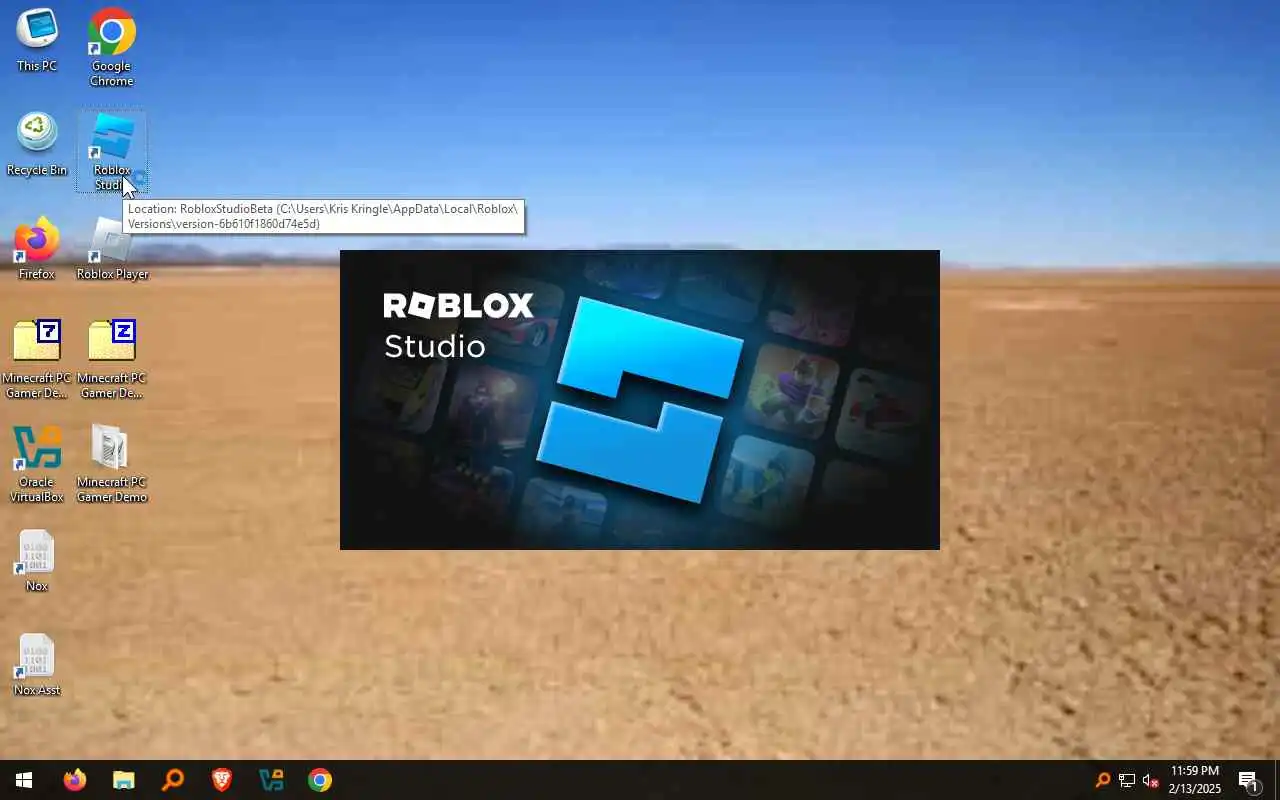Viewport: 1280px width, 800px height.
Task: Select the Minecraft archive with Z badge
Action: point(111,359)
